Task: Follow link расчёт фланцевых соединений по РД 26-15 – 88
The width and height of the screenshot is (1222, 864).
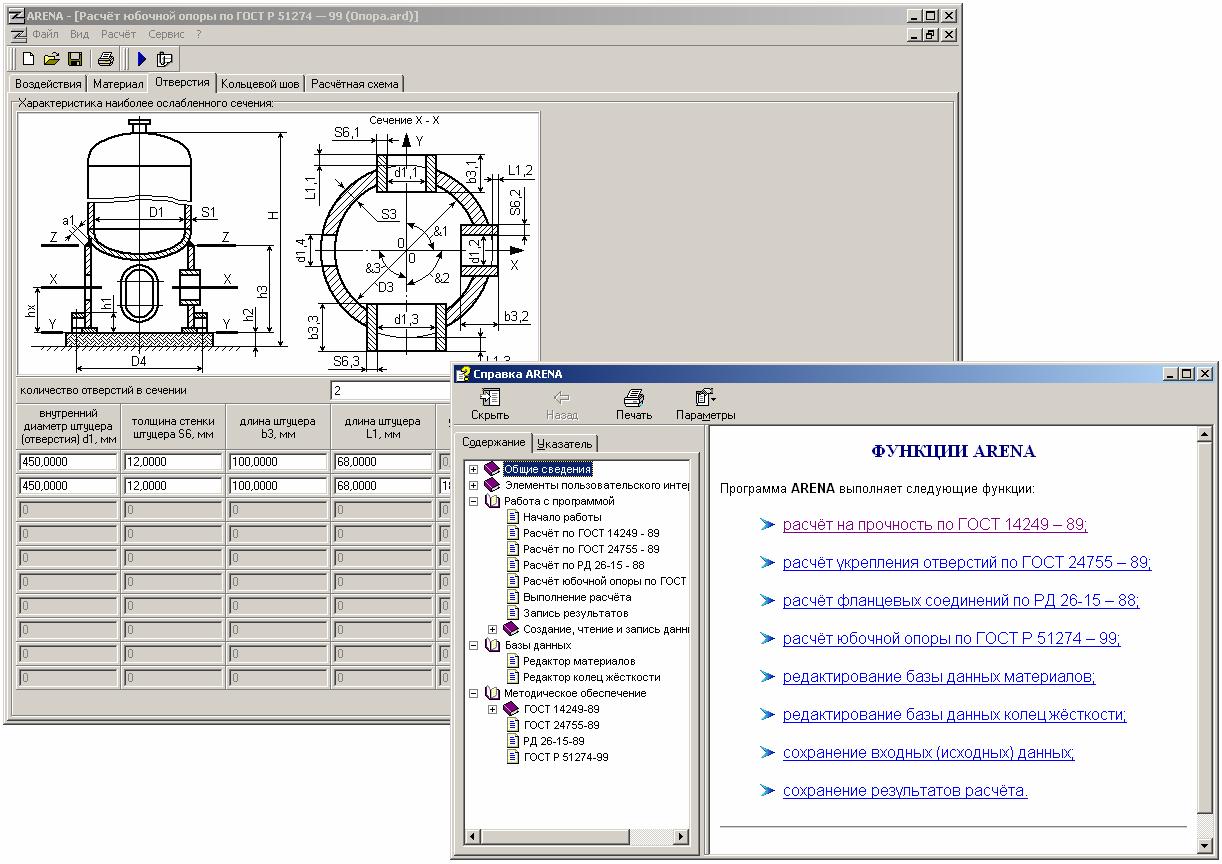Action: tap(961, 600)
